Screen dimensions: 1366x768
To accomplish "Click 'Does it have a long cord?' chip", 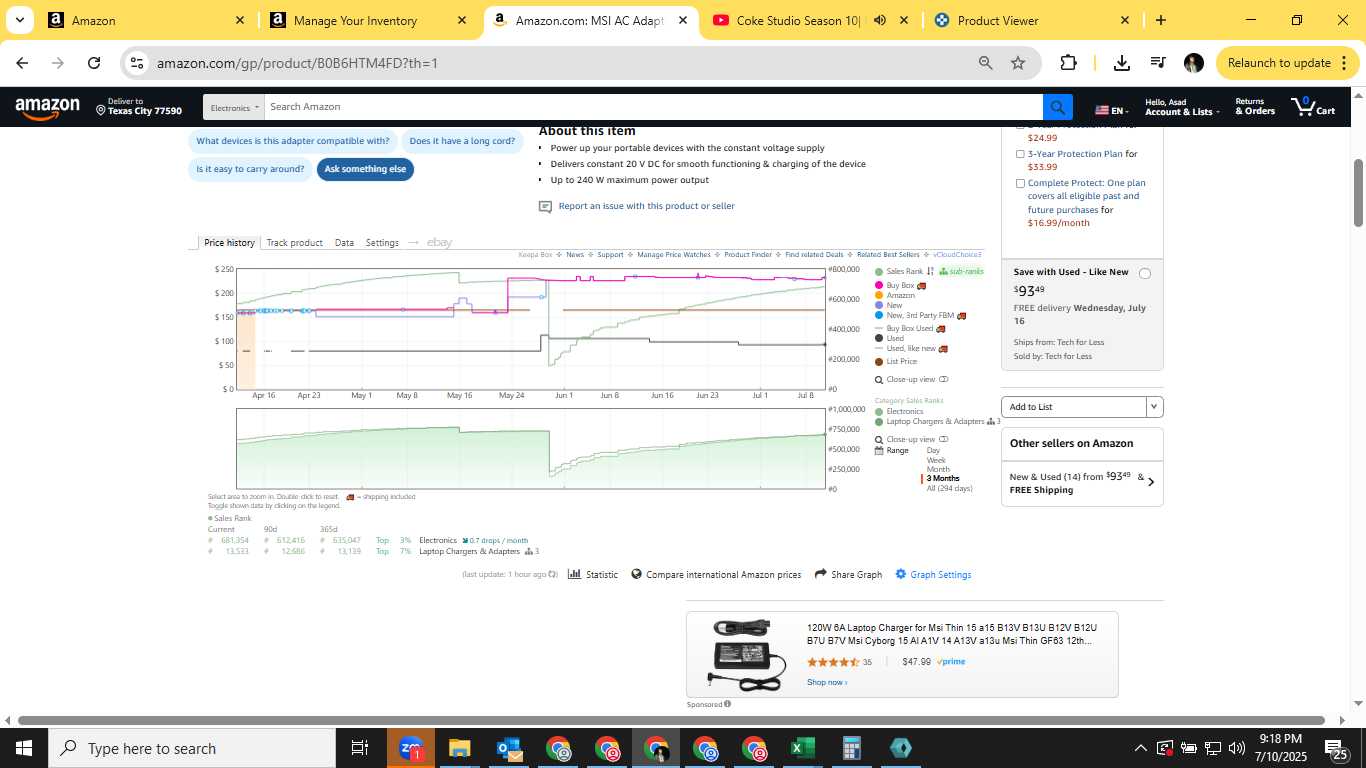I will (462, 141).
